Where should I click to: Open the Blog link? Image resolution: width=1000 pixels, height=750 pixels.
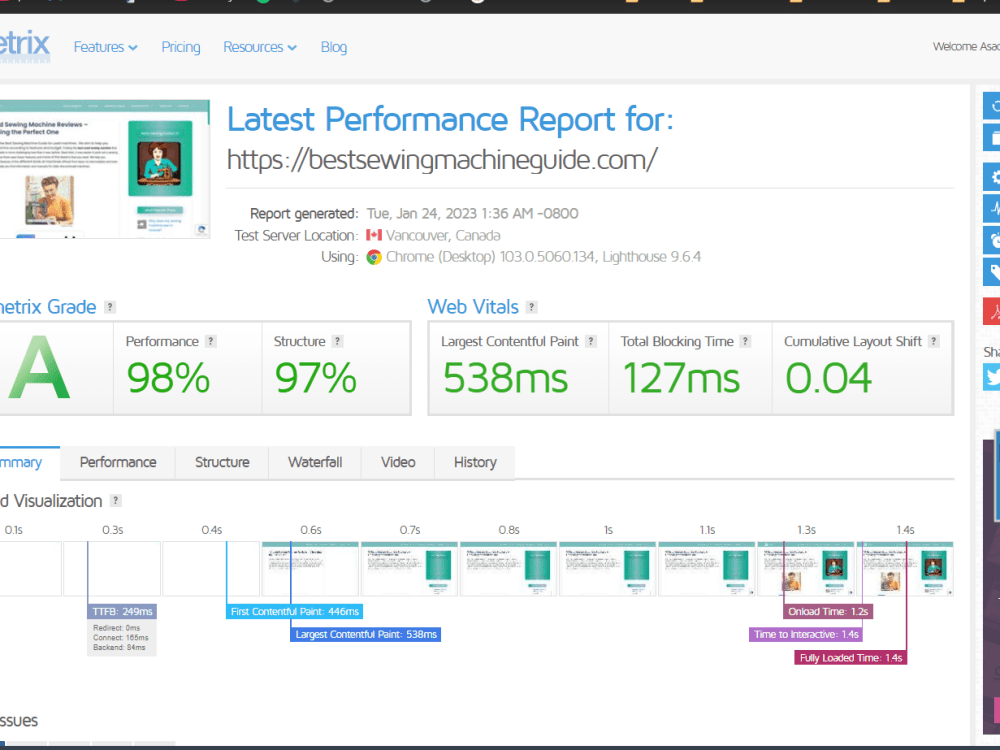[334, 47]
